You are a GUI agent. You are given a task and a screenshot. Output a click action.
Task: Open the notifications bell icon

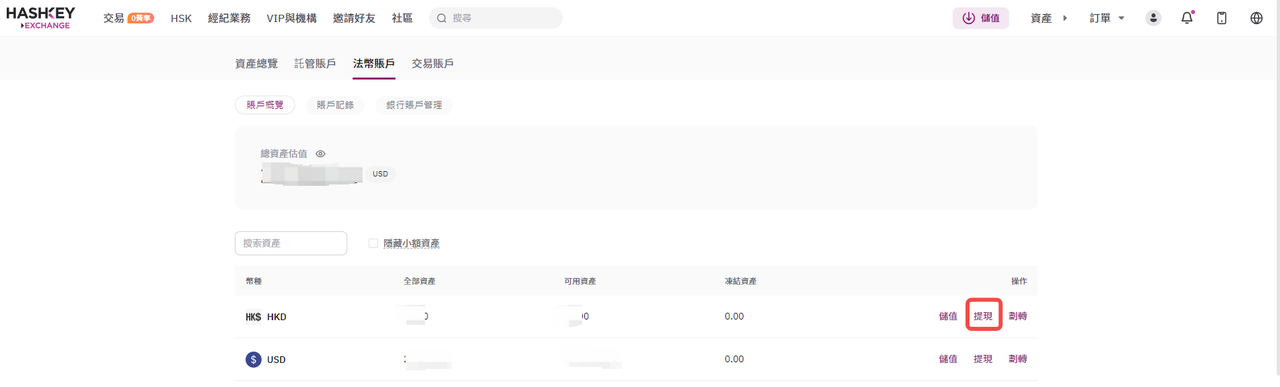[1187, 18]
